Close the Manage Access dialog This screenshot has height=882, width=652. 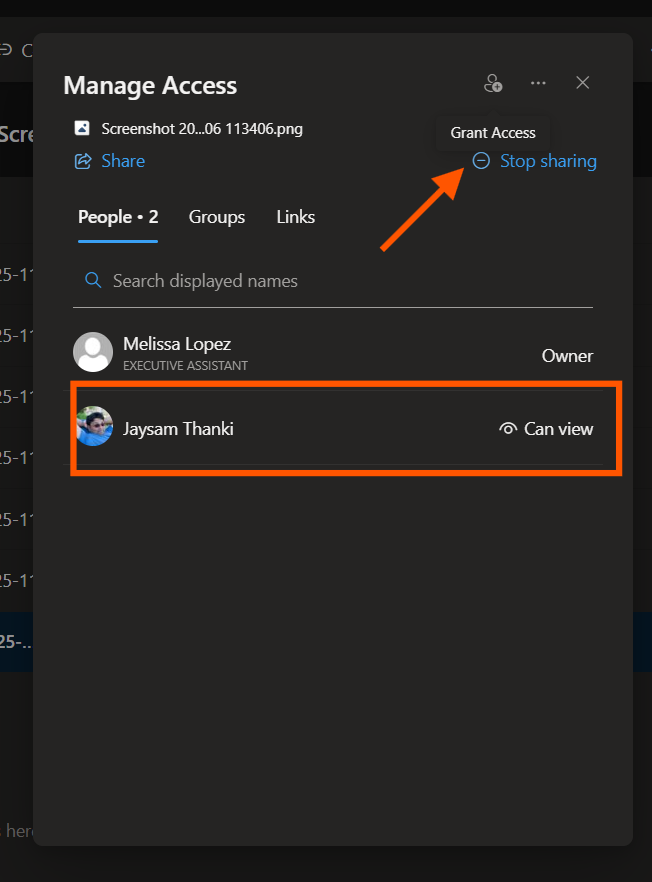tap(583, 83)
